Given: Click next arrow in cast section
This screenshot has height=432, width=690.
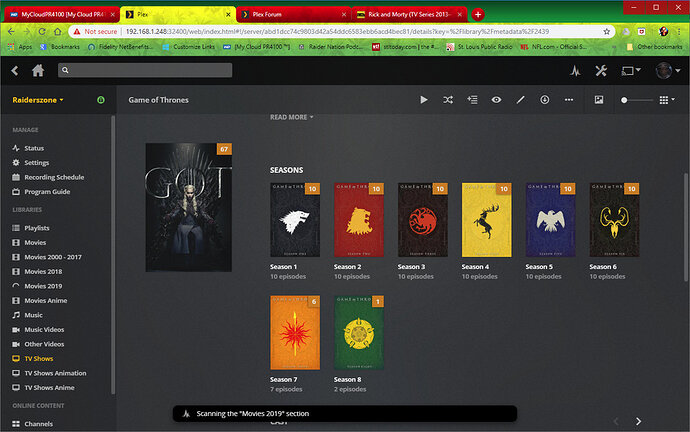Looking at the screenshot, I should pyautogui.click(x=639, y=421).
